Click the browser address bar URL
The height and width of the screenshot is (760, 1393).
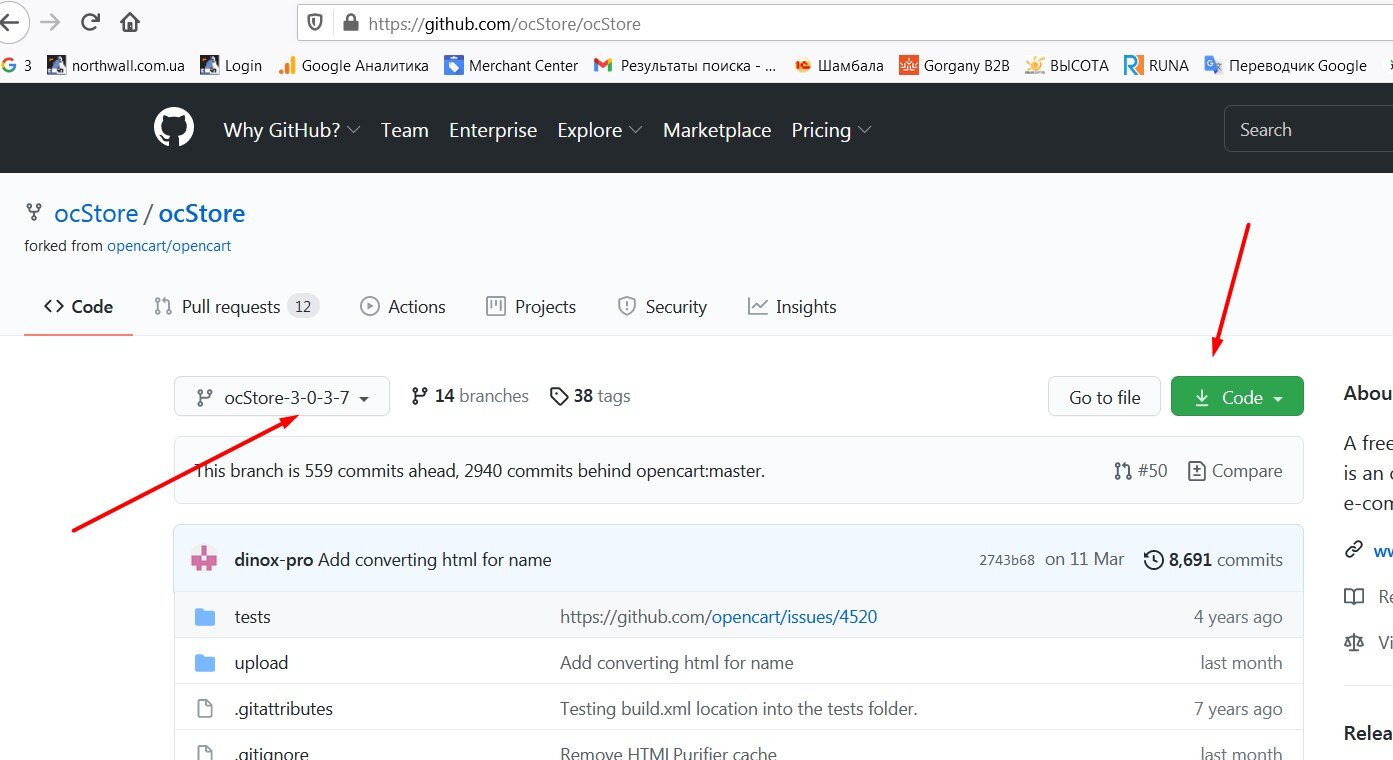point(505,23)
